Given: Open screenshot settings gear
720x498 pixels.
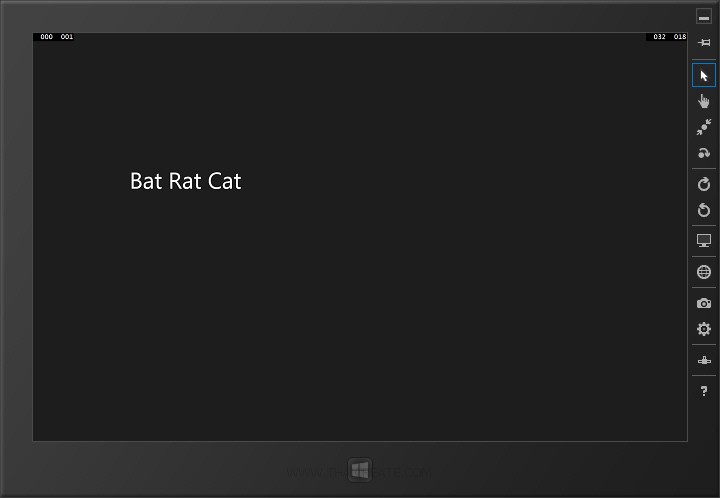Looking at the screenshot, I should 704,329.
